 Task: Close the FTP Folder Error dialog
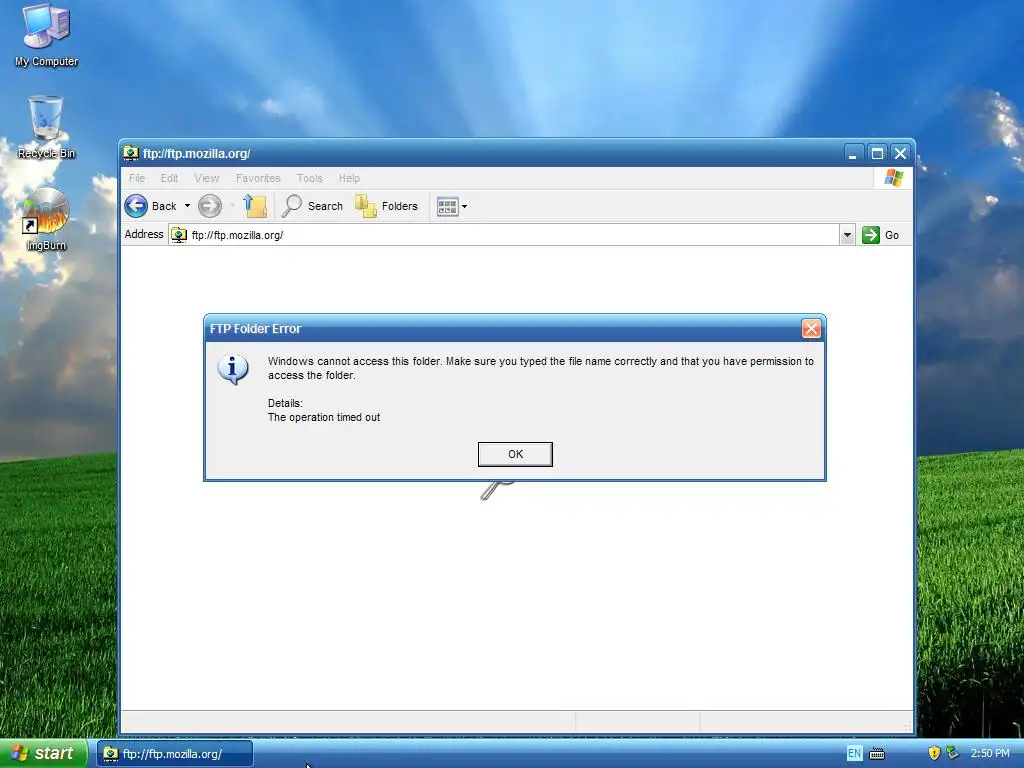(811, 328)
